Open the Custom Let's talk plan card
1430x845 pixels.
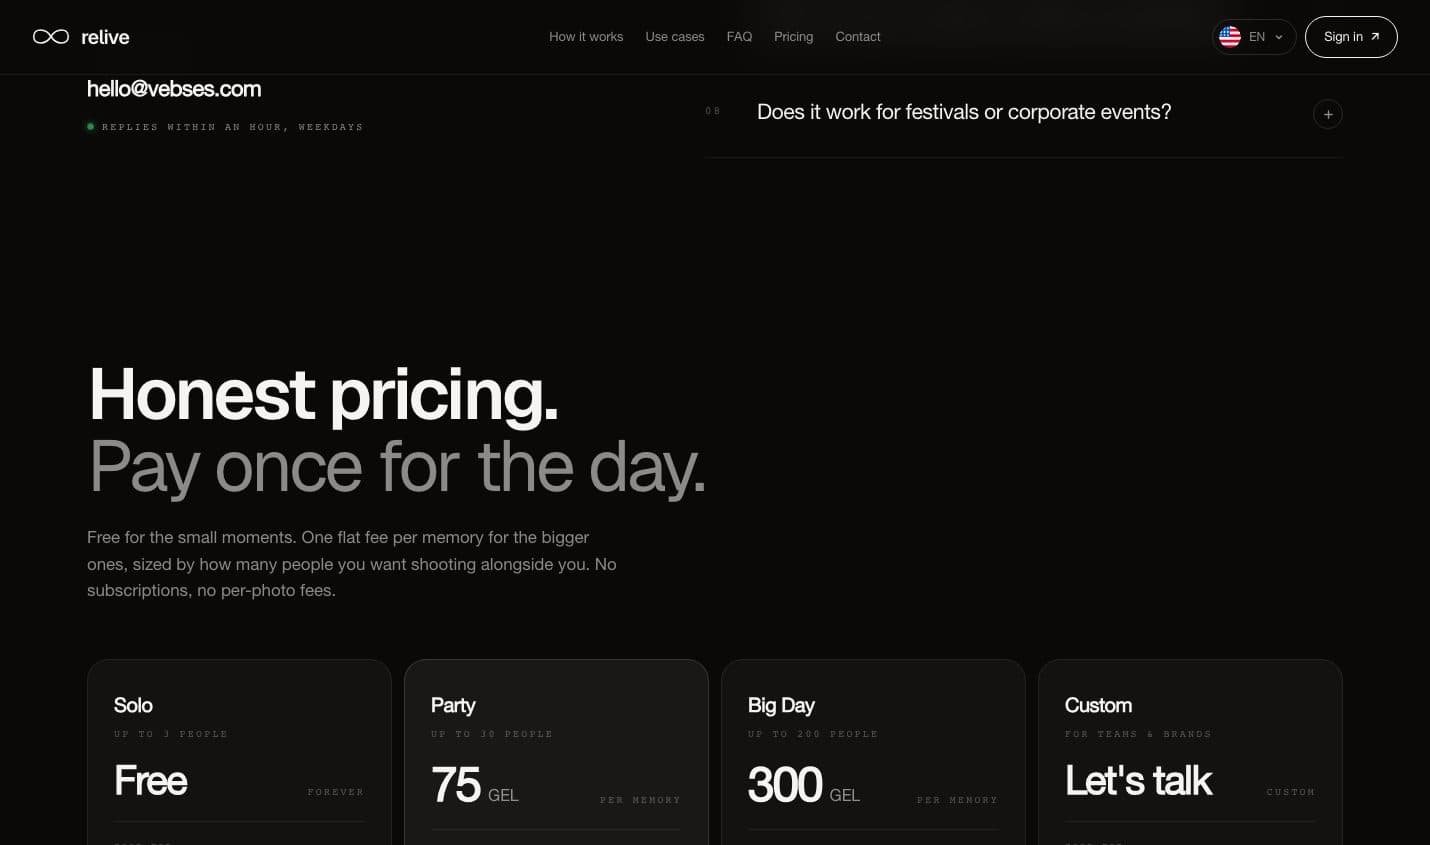click(x=1190, y=752)
